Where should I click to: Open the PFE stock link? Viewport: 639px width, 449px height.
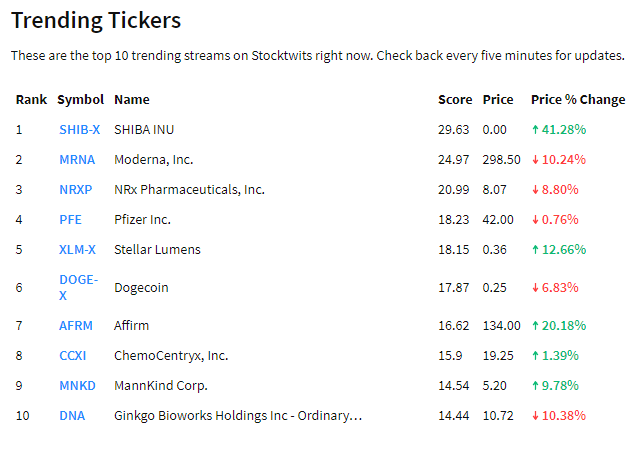[70, 220]
